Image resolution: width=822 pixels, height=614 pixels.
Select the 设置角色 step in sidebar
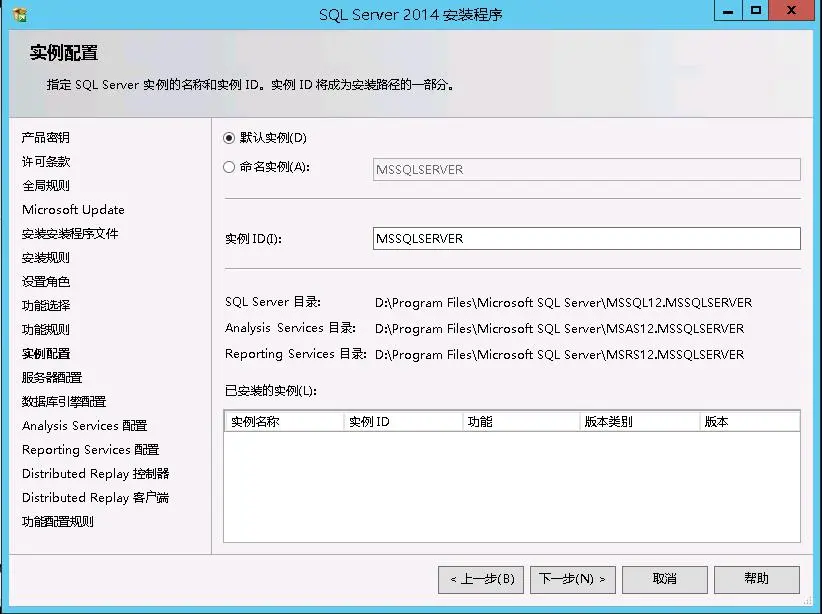pos(46,282)
